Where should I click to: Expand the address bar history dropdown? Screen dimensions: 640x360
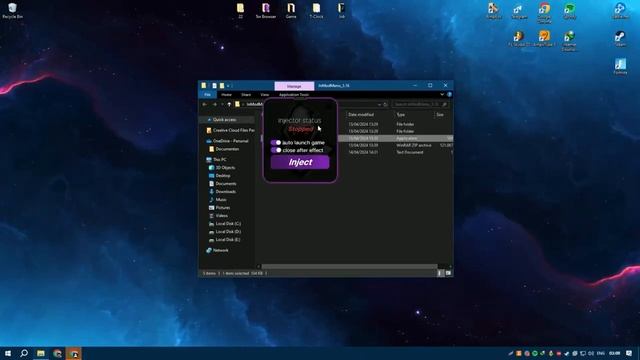(379, 104)
